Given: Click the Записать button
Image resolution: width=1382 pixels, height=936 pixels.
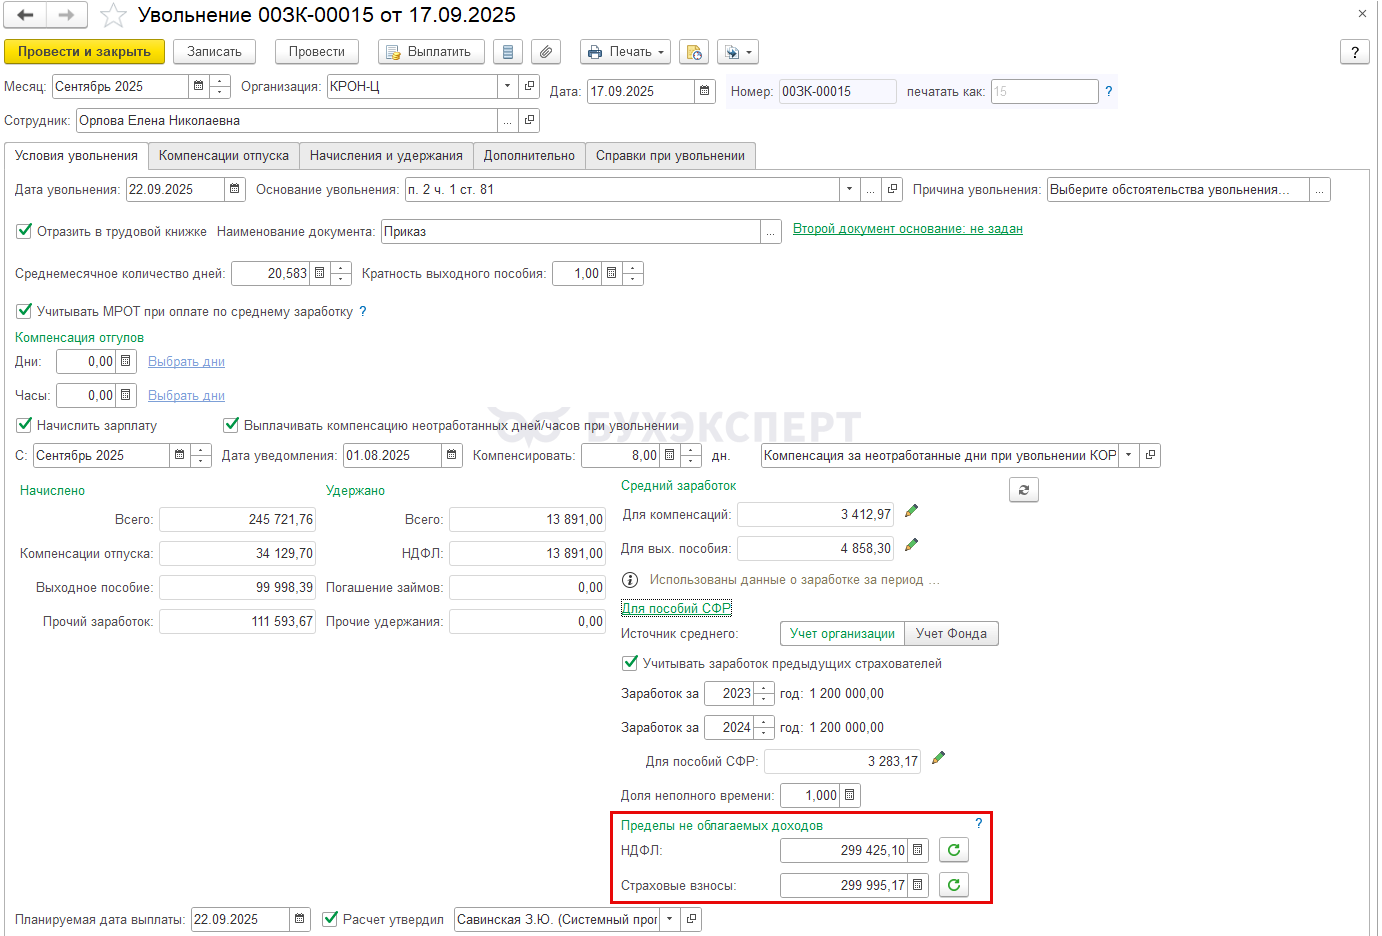Looking at the screenshot, I should 214,52.
